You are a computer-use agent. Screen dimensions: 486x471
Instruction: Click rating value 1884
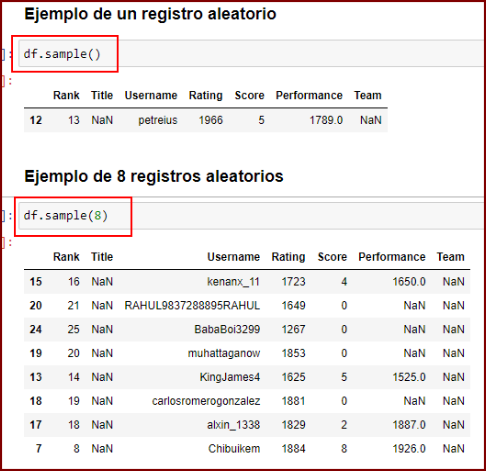294,448
